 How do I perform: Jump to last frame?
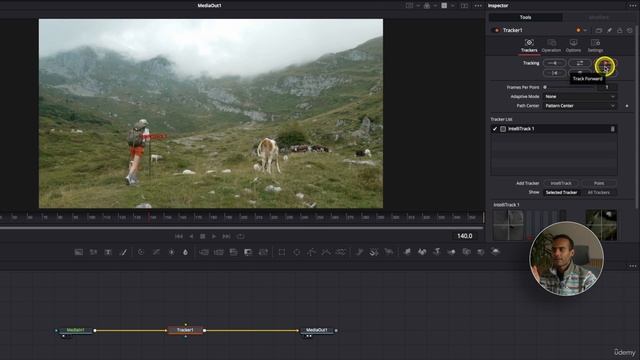pyautogui.click(x=227, y=236)
